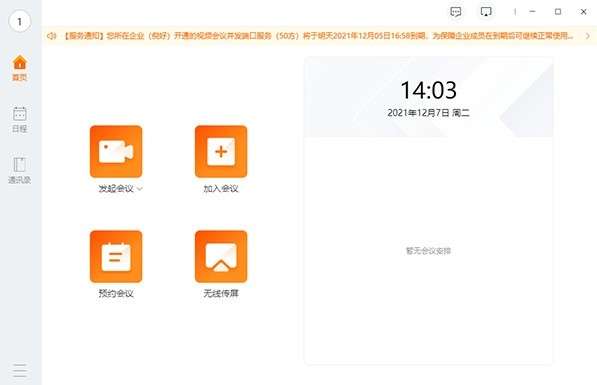Viewport: 597px width, 385px height.
Task: Expand service notice with right chevron
Action: (x=587, y=36)
